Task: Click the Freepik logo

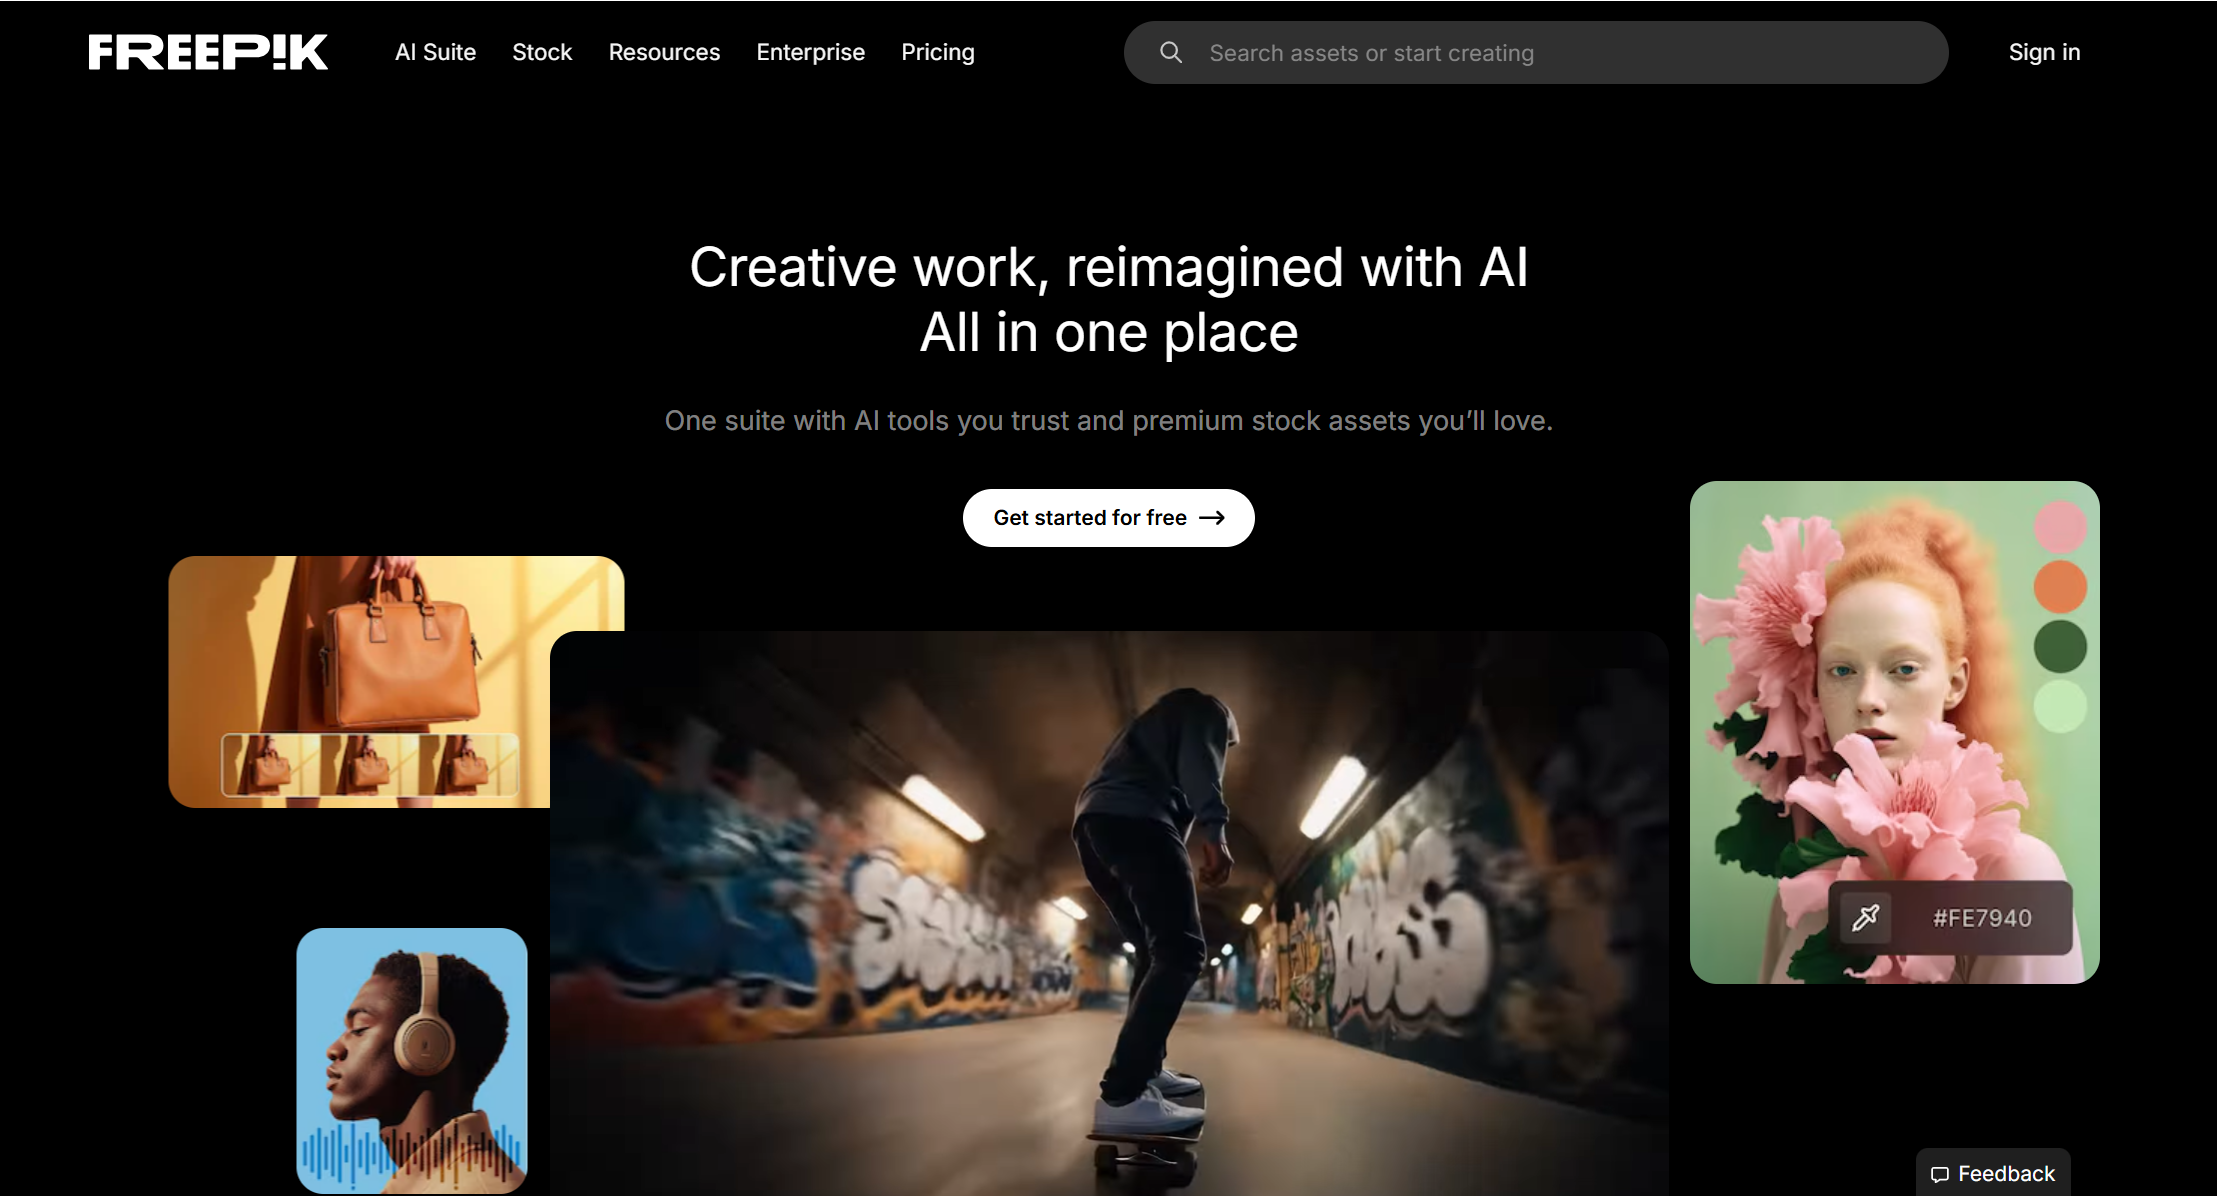Action: [x=208, y=52]
